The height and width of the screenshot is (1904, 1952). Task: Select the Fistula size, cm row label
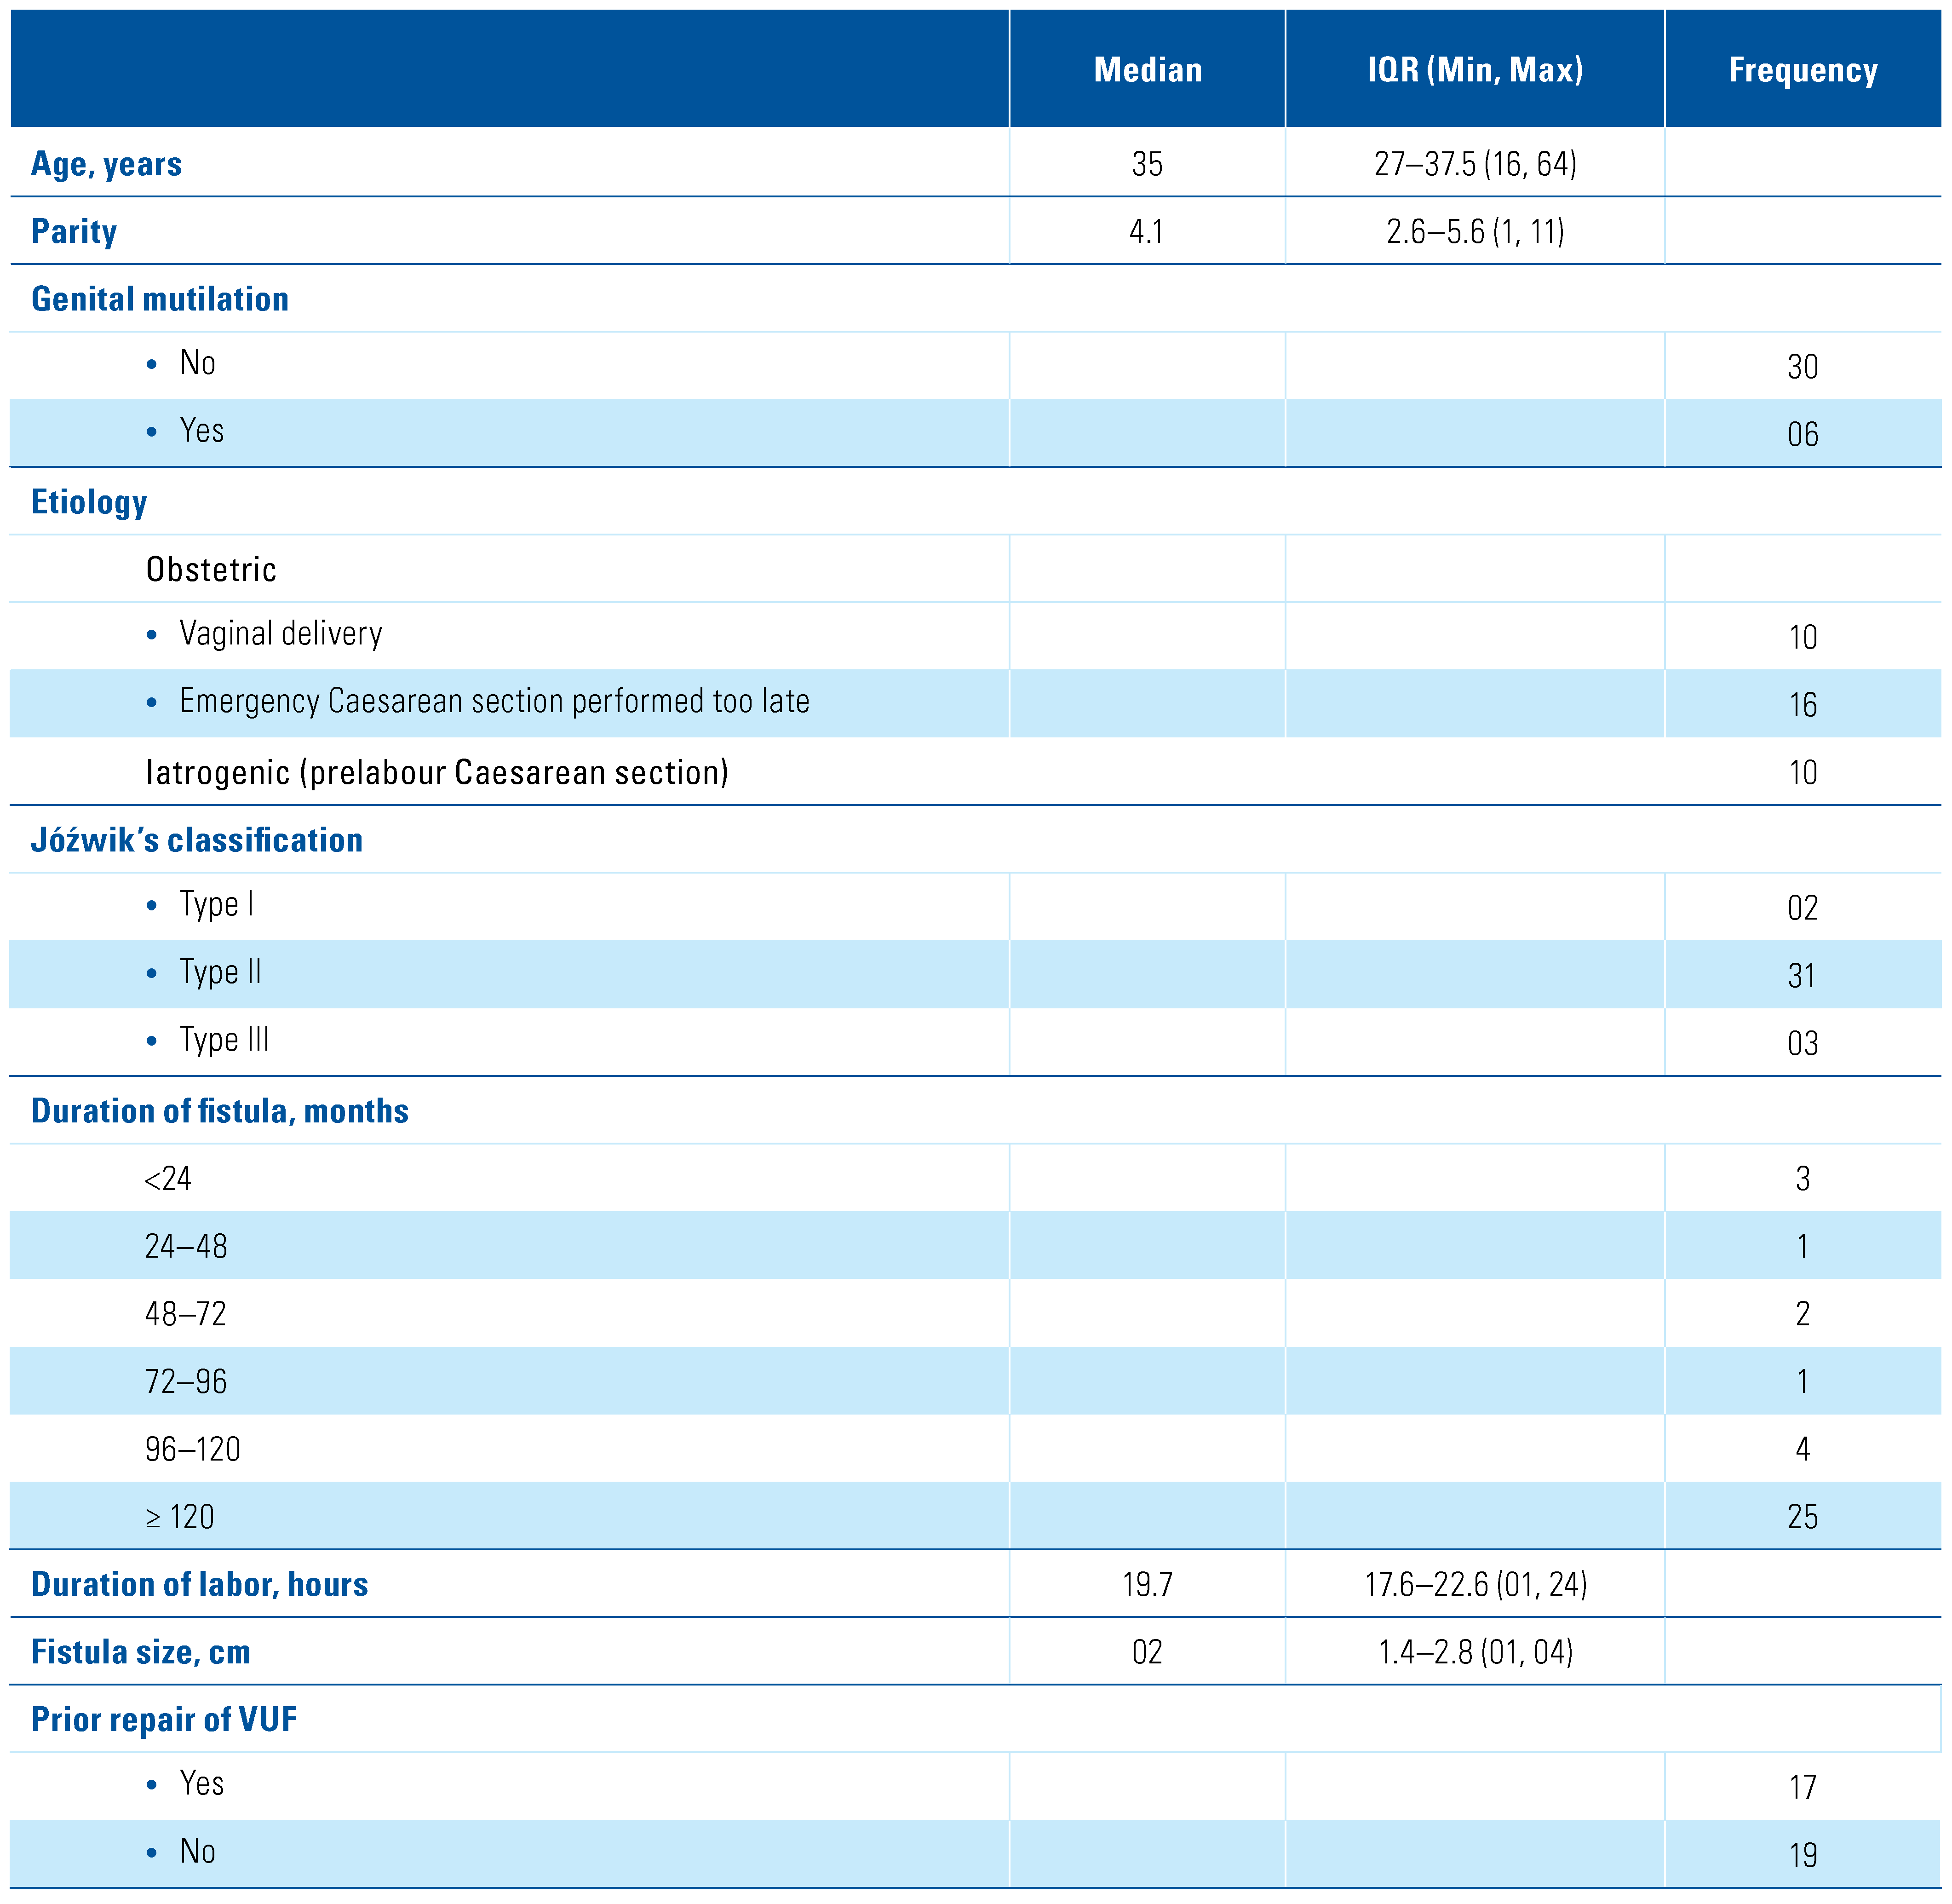[141, 1652]
